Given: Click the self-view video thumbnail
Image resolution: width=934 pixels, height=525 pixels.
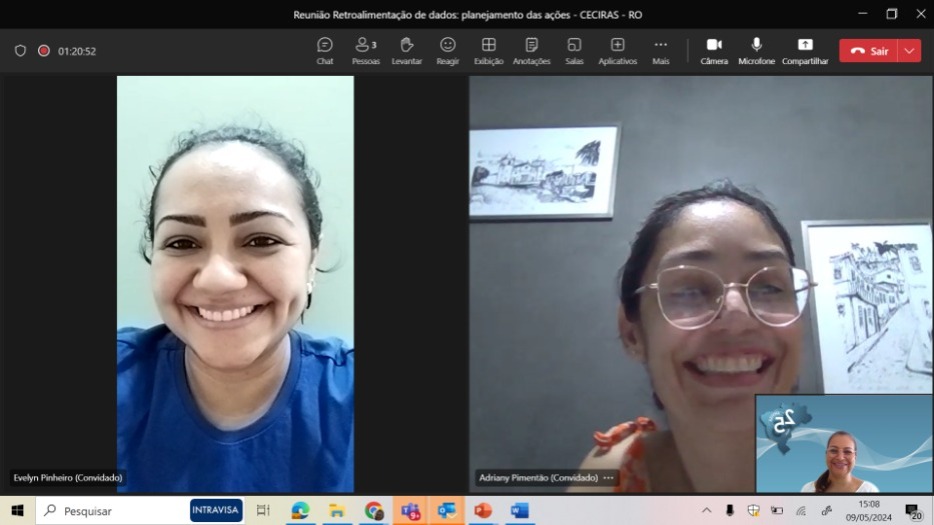Looking at the screenshot, I should pyautogui.click(x=844, y=444).
